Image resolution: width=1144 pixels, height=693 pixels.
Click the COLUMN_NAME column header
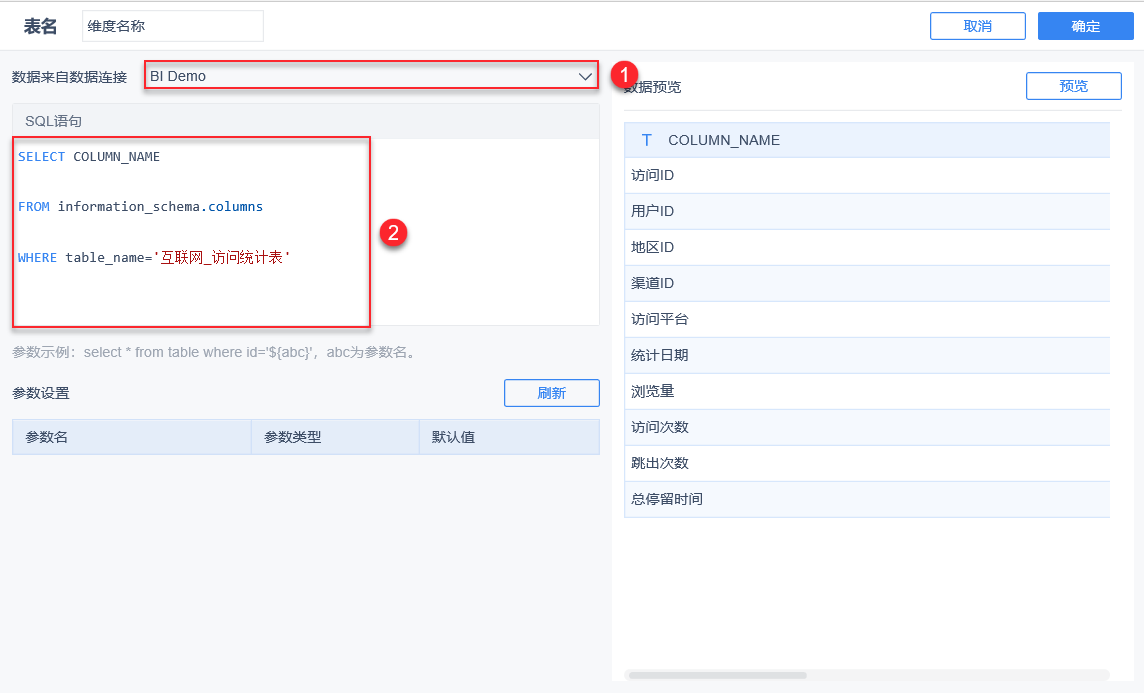tap(867, 140)
